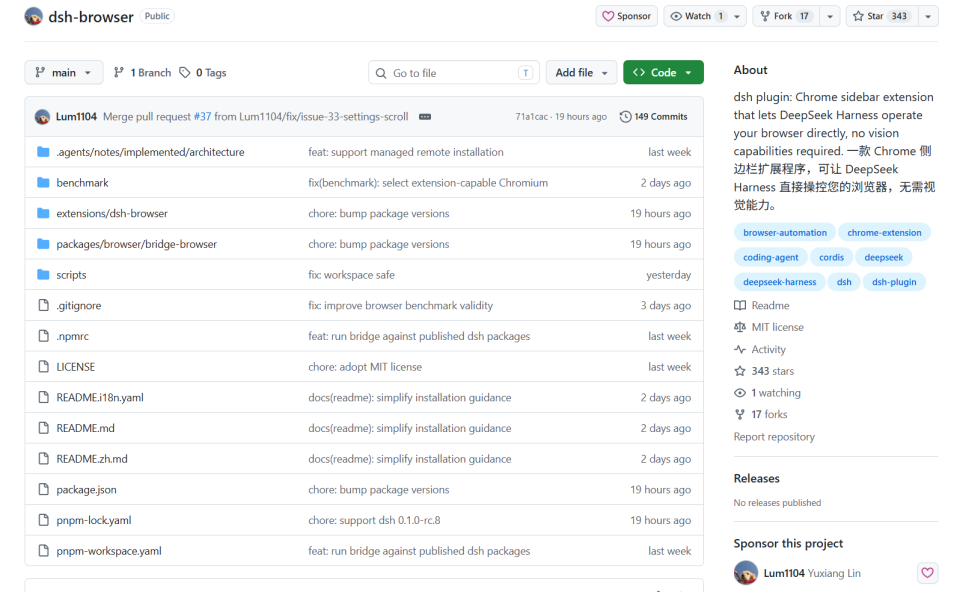Open commit 'chore: support dsh 0.1.0-rc.8'
The height and width of the screenshot is (592, 960).
pyautogui.click(x=374, y=520)
